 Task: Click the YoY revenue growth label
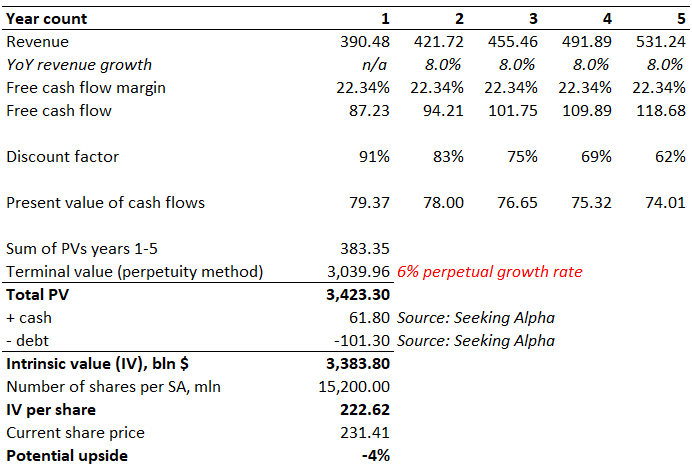click(x=79, y=65)
